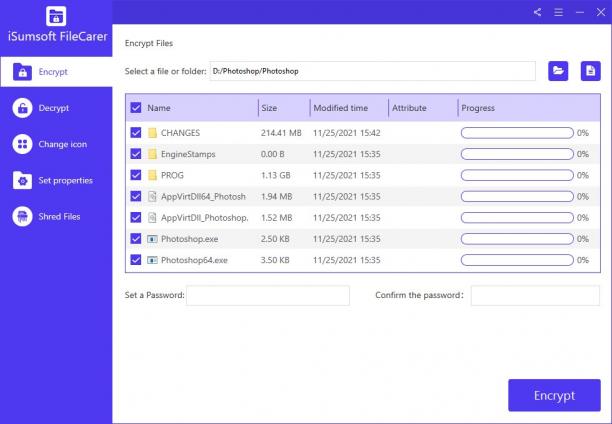Viewport: 612px width, 424px height.
Task: Click the 1.94 MB size value
Action: (x=276, y=196)
